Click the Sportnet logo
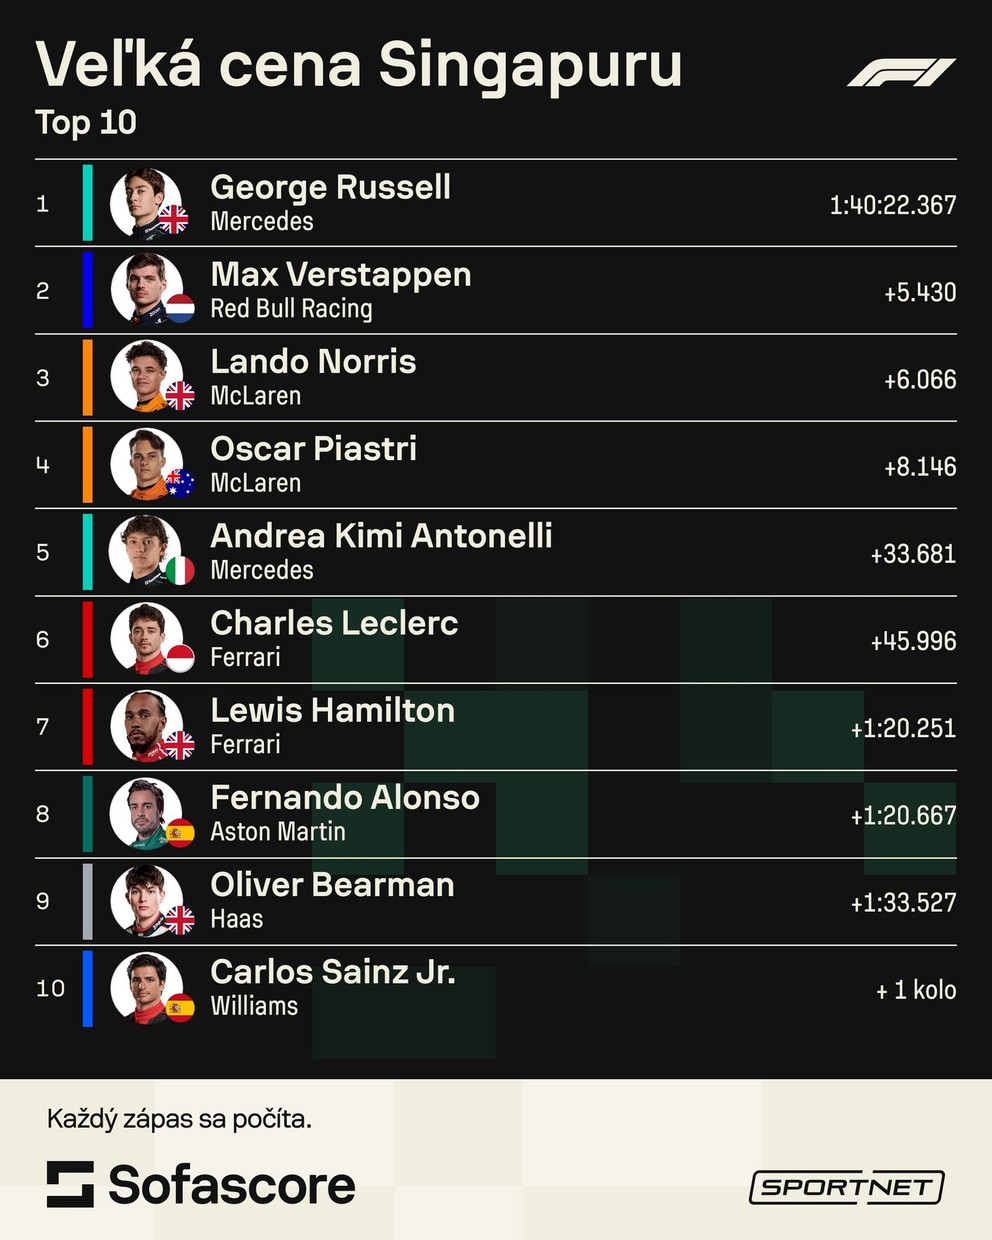The width and height of the screenshot is (992, 1240). 846,1187
